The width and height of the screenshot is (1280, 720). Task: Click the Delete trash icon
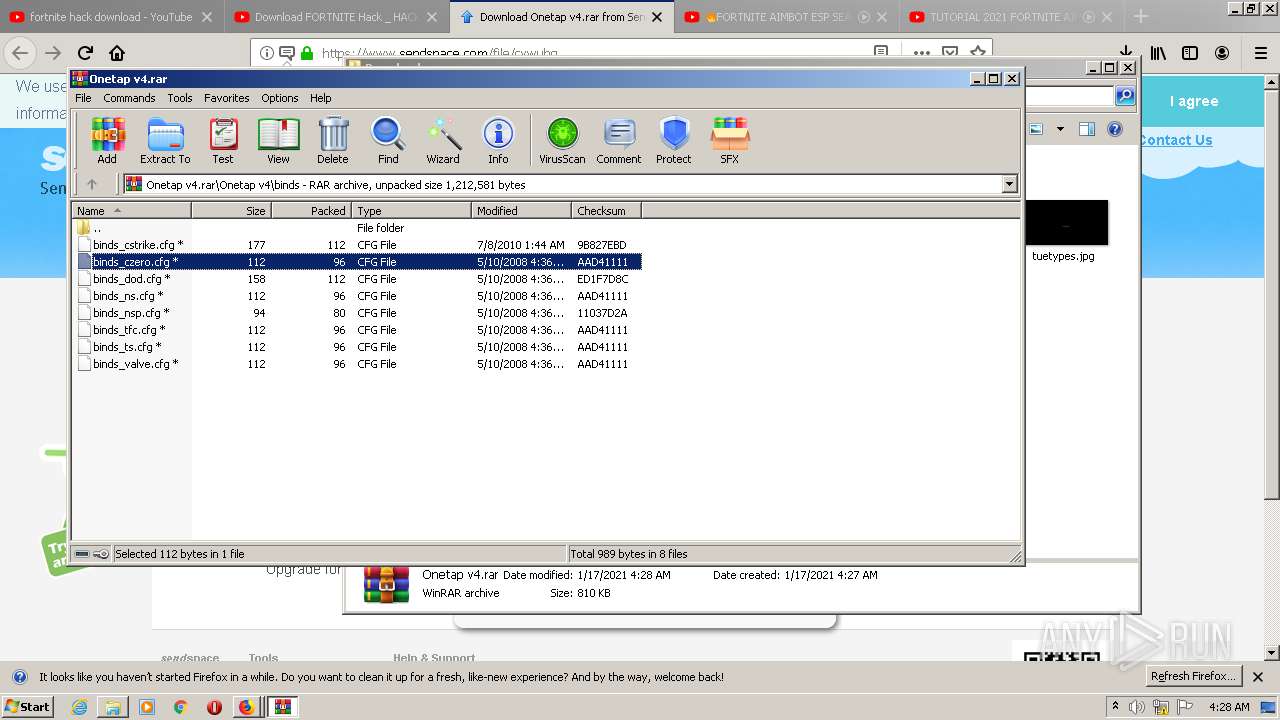(333, 140)
